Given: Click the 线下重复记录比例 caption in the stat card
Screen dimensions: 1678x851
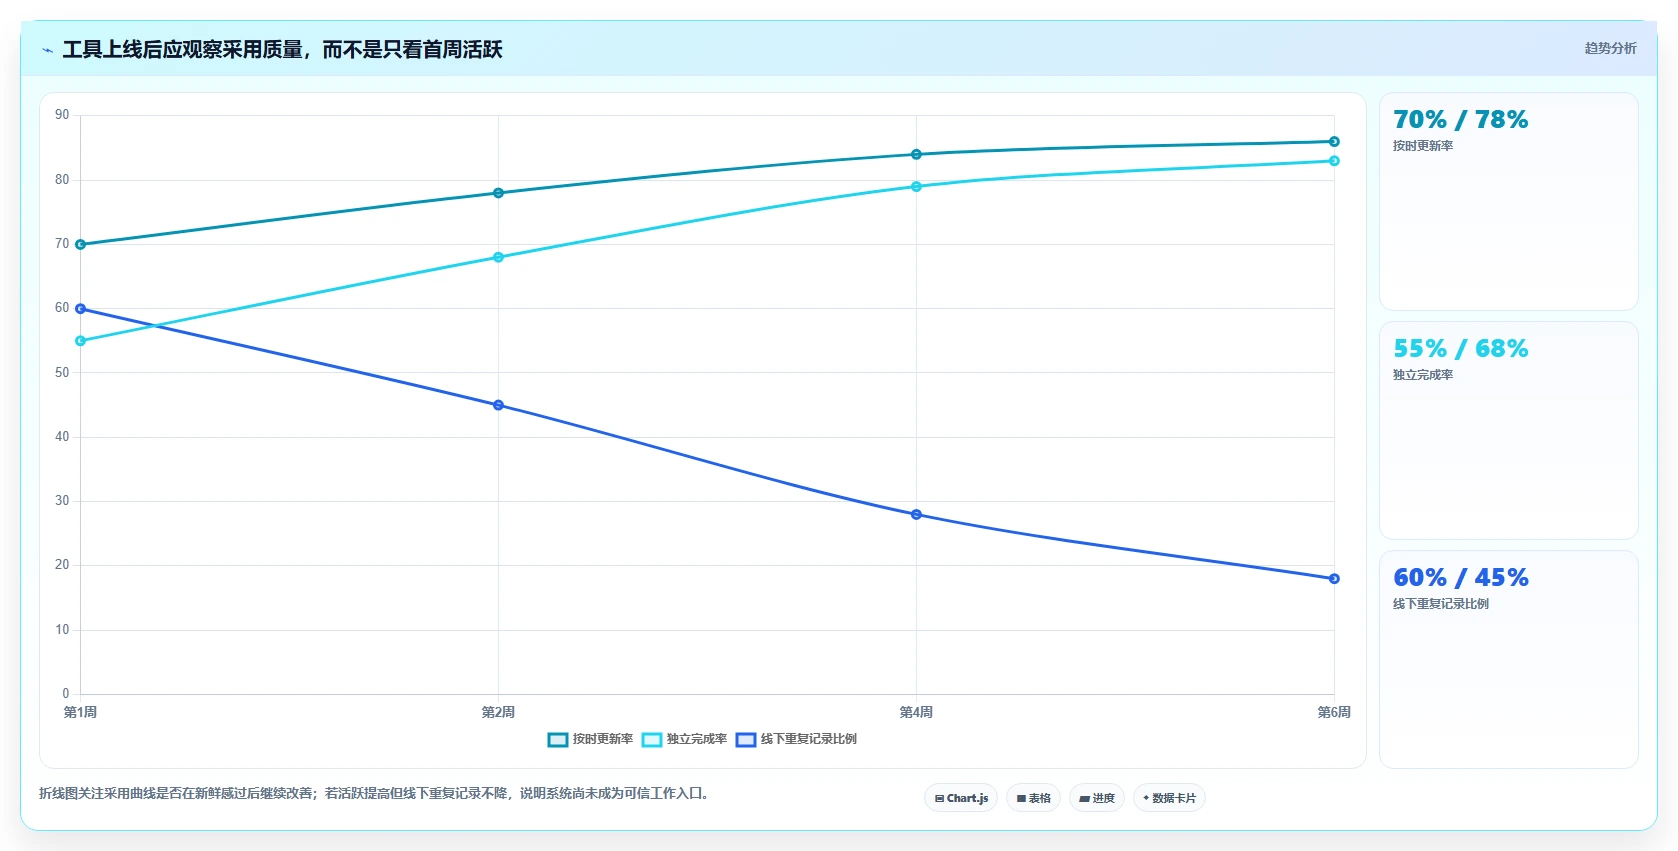Looking at the screenshot, I should coord(1441,604).
